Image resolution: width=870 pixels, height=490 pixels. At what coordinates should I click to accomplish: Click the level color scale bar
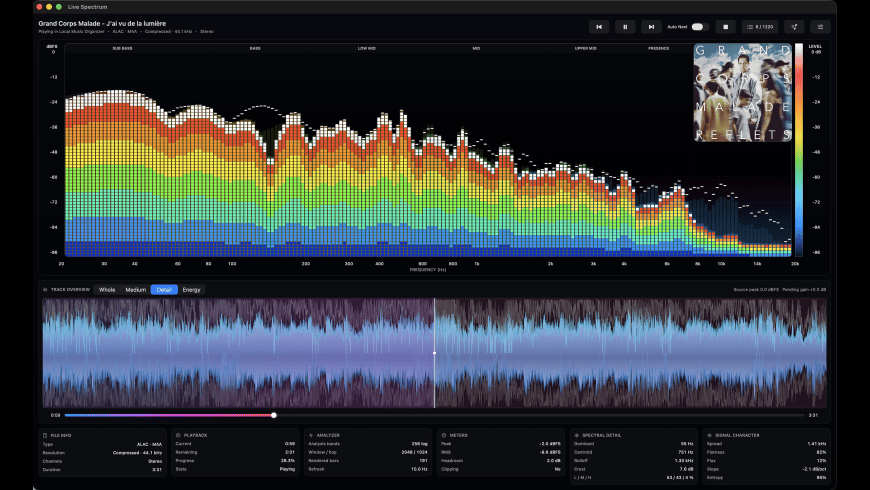tap(798, 150)
